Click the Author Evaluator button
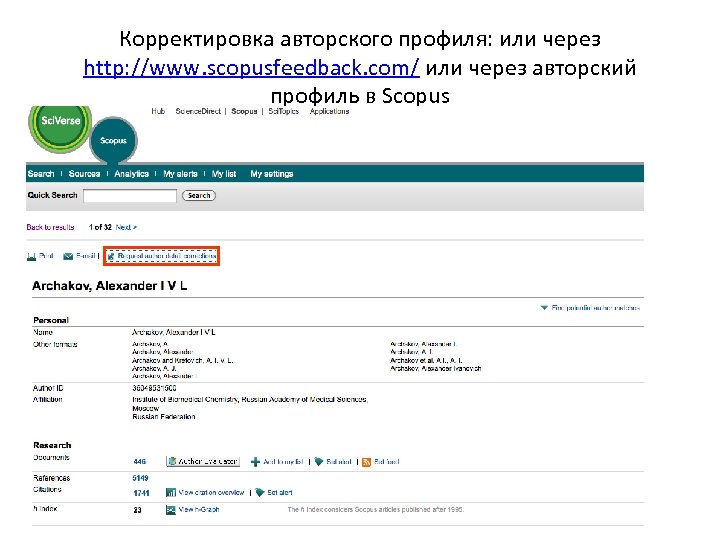This screenshot has height=540, width=720. [202, 461]
